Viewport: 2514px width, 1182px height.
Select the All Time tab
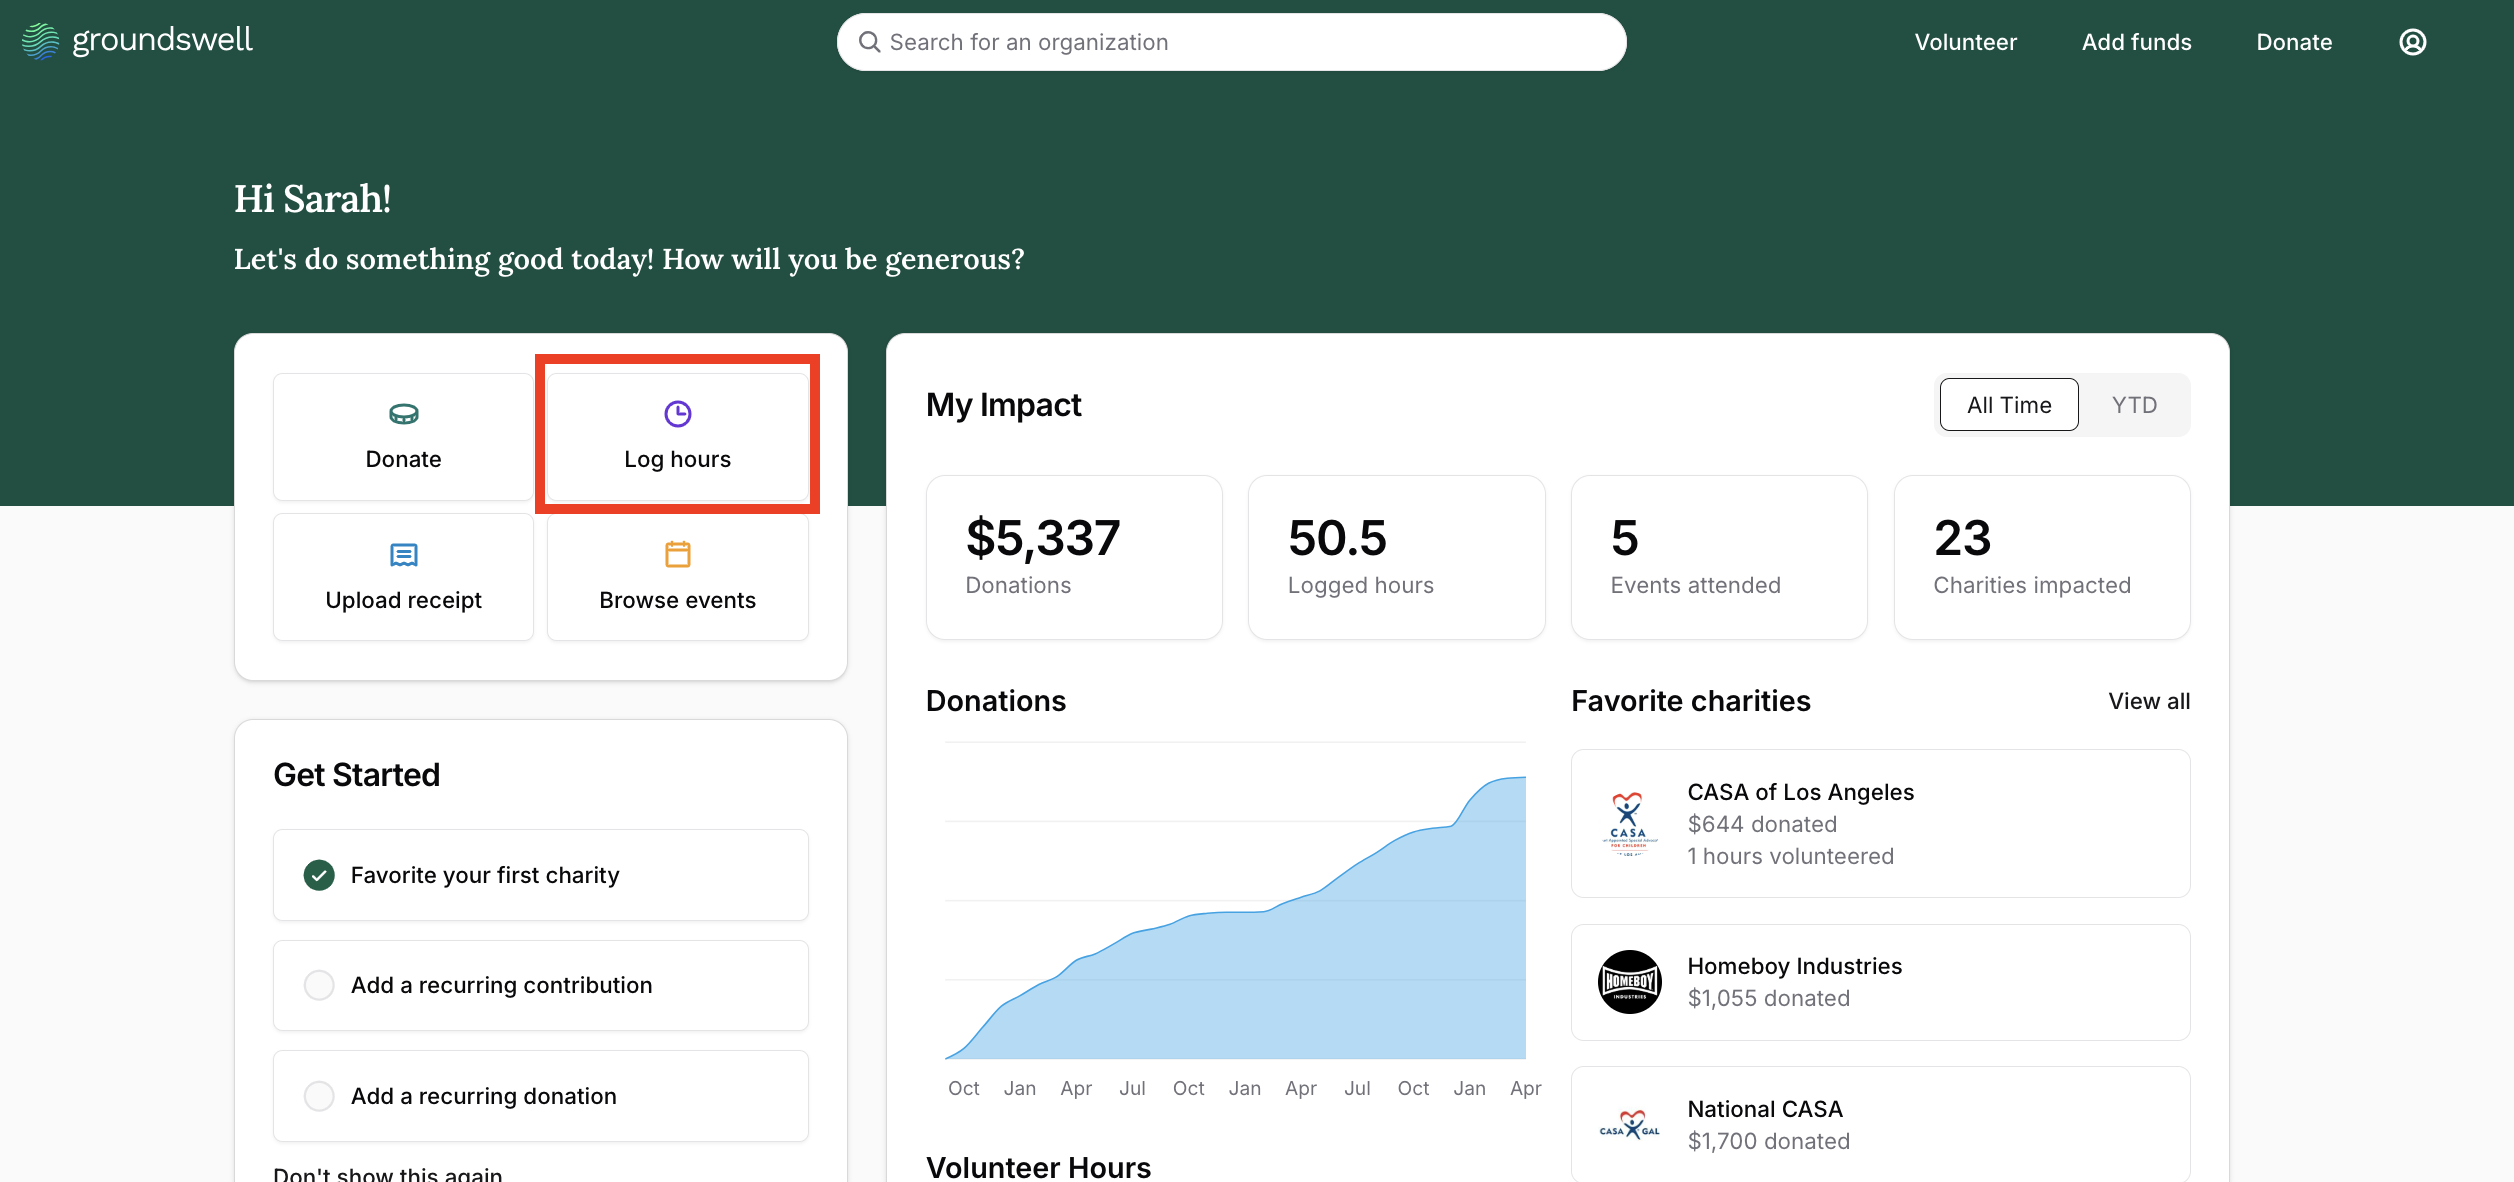2008,405
